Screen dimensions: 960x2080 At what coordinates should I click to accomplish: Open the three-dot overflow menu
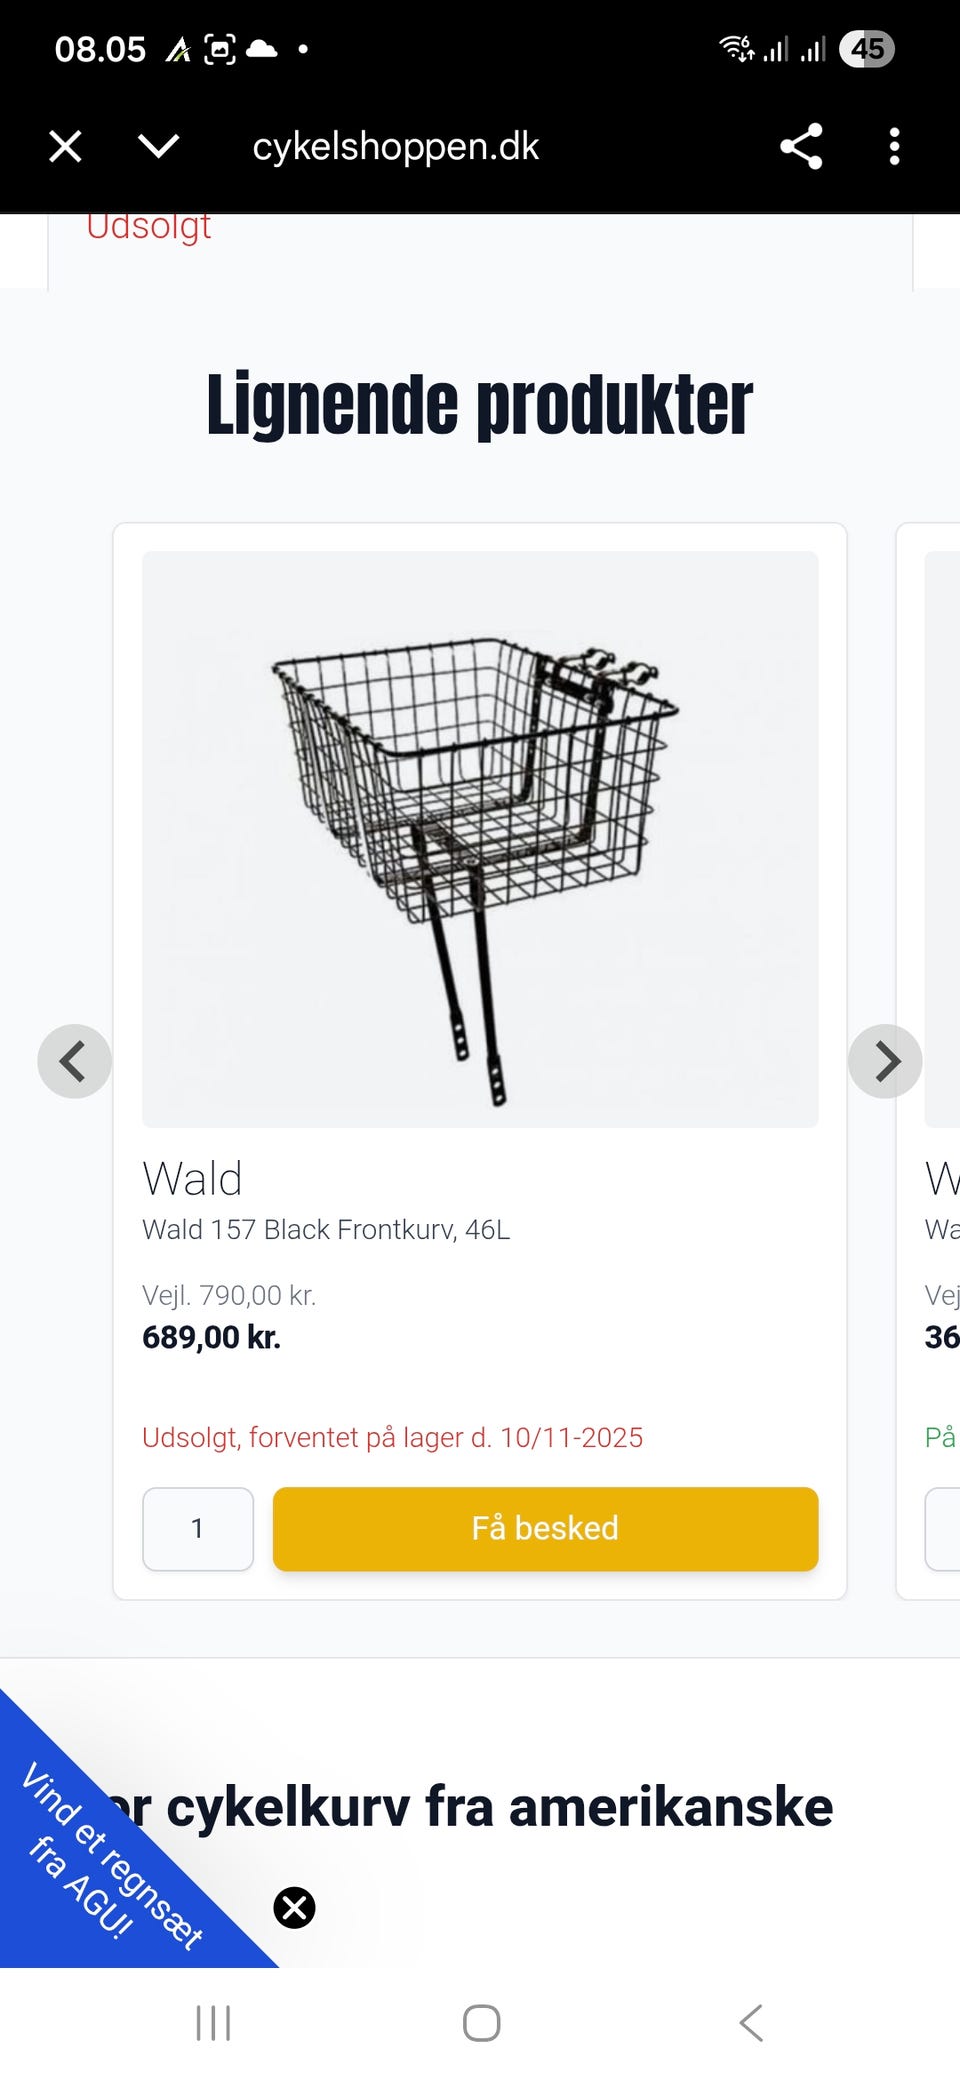coord(894,147)
